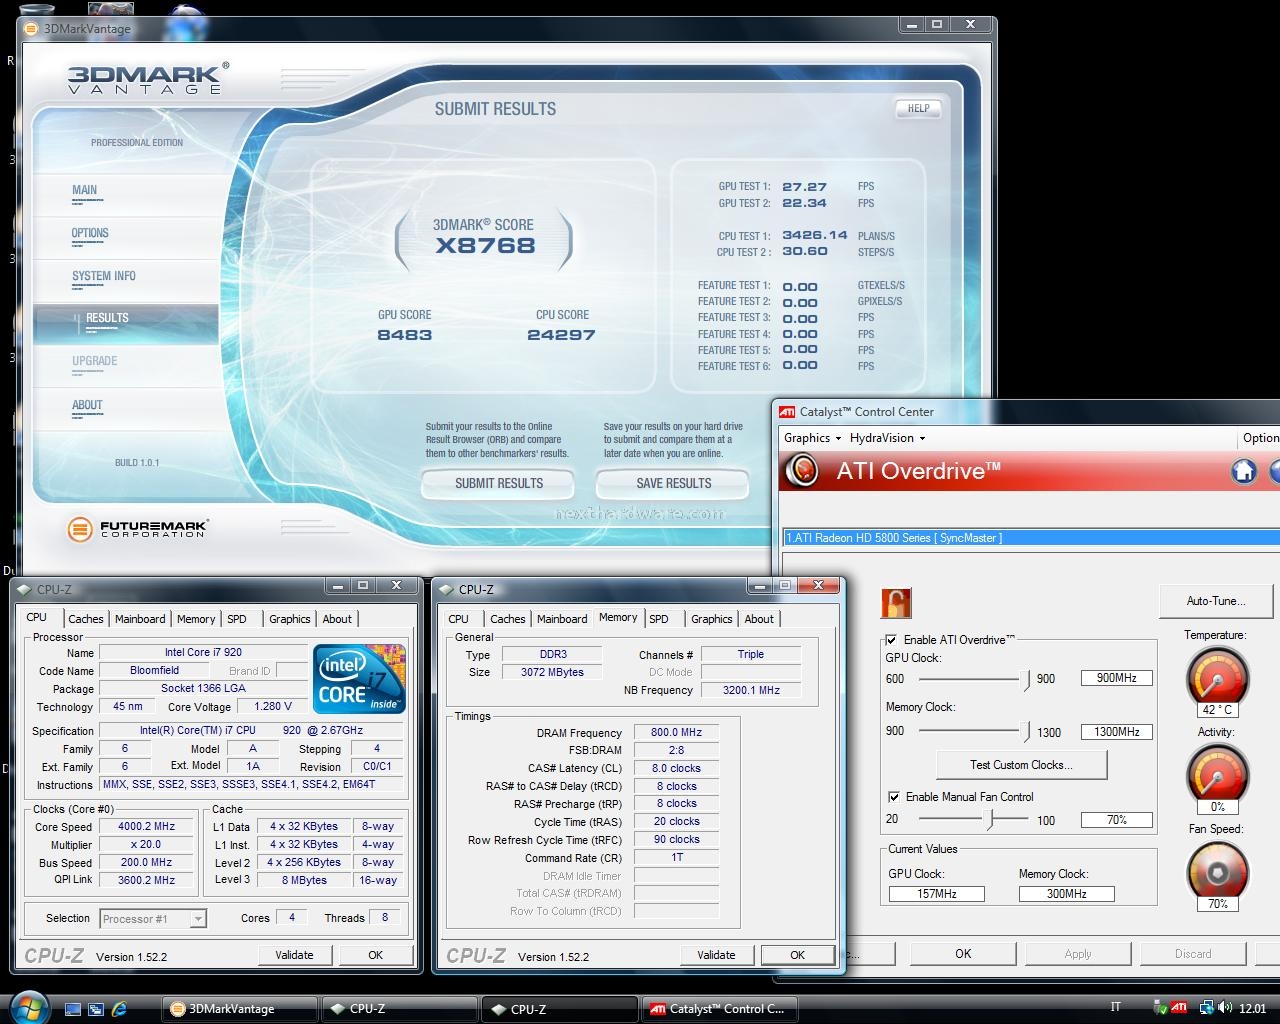The image size is (1280, 1024).
Task: Click the Memory Clock 1300MHz value field
Action: [x=1116, y=732]
